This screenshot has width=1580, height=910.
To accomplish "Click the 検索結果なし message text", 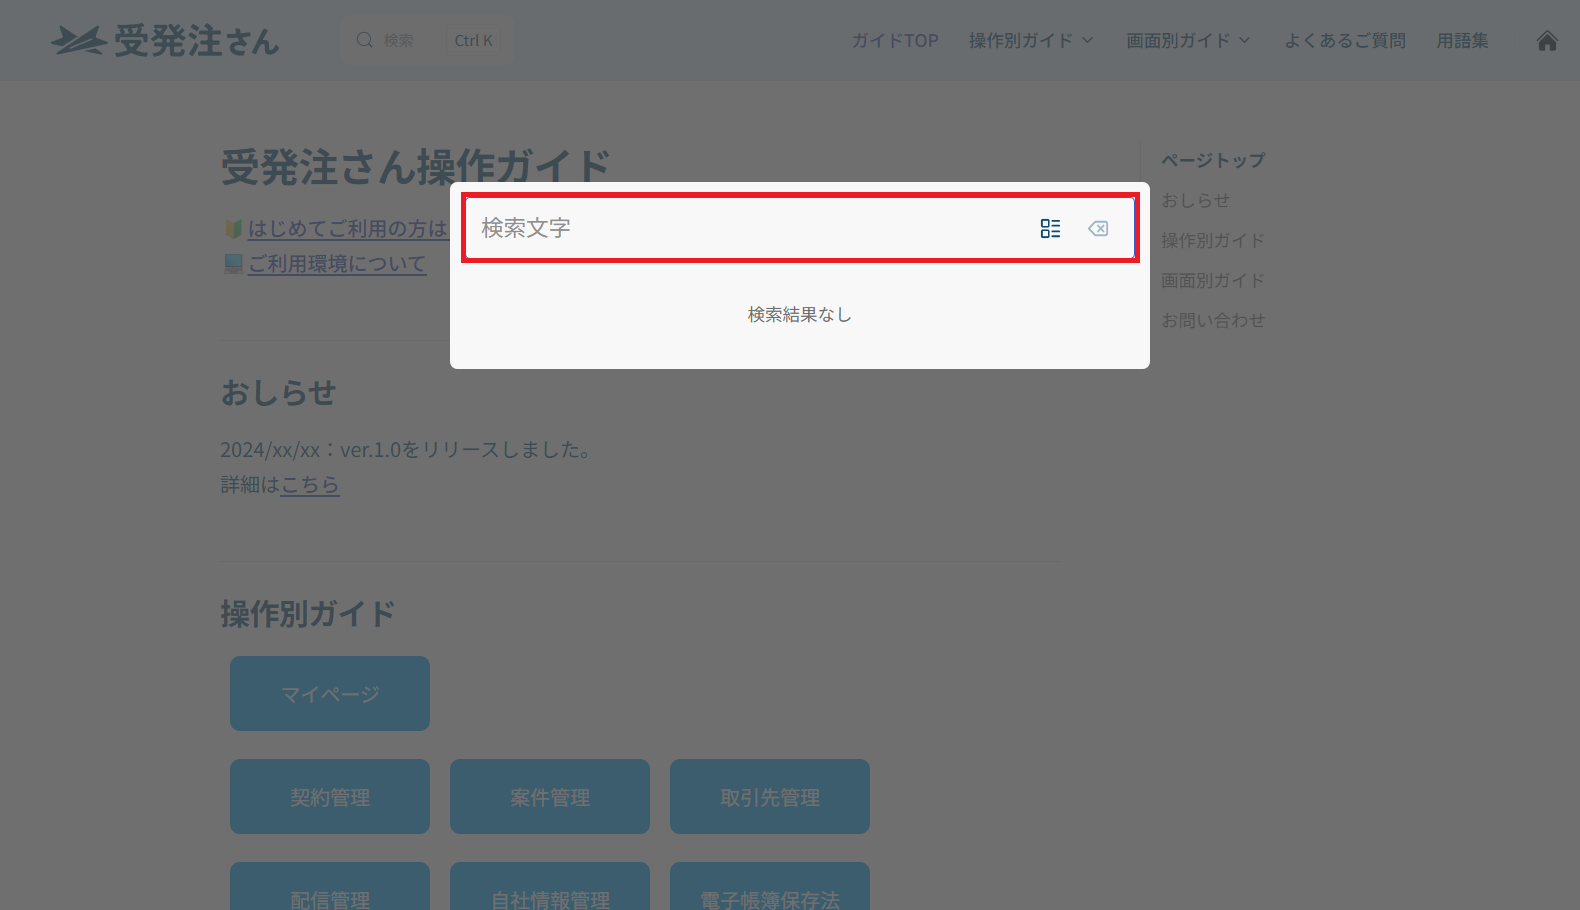I will point(800,315).
